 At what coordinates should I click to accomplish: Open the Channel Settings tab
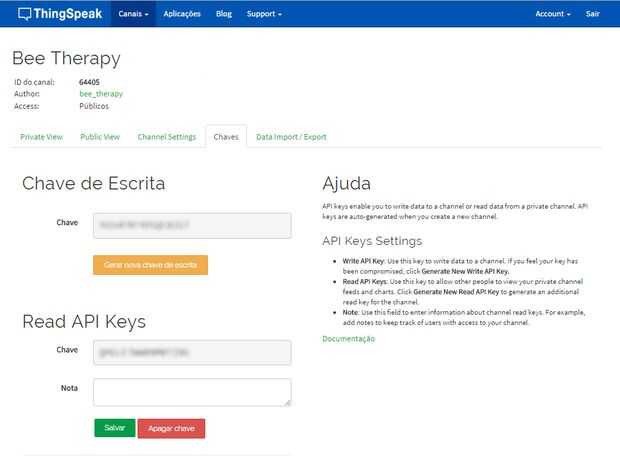(167, 137)
